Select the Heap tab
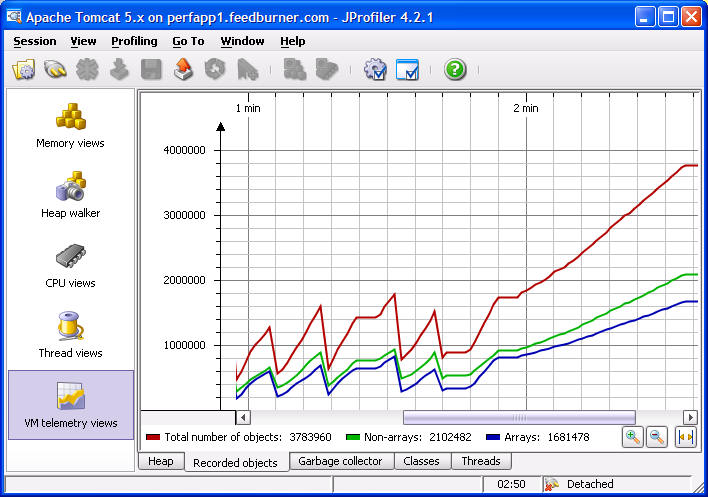The image size is (708, 497). pos(161,461)
